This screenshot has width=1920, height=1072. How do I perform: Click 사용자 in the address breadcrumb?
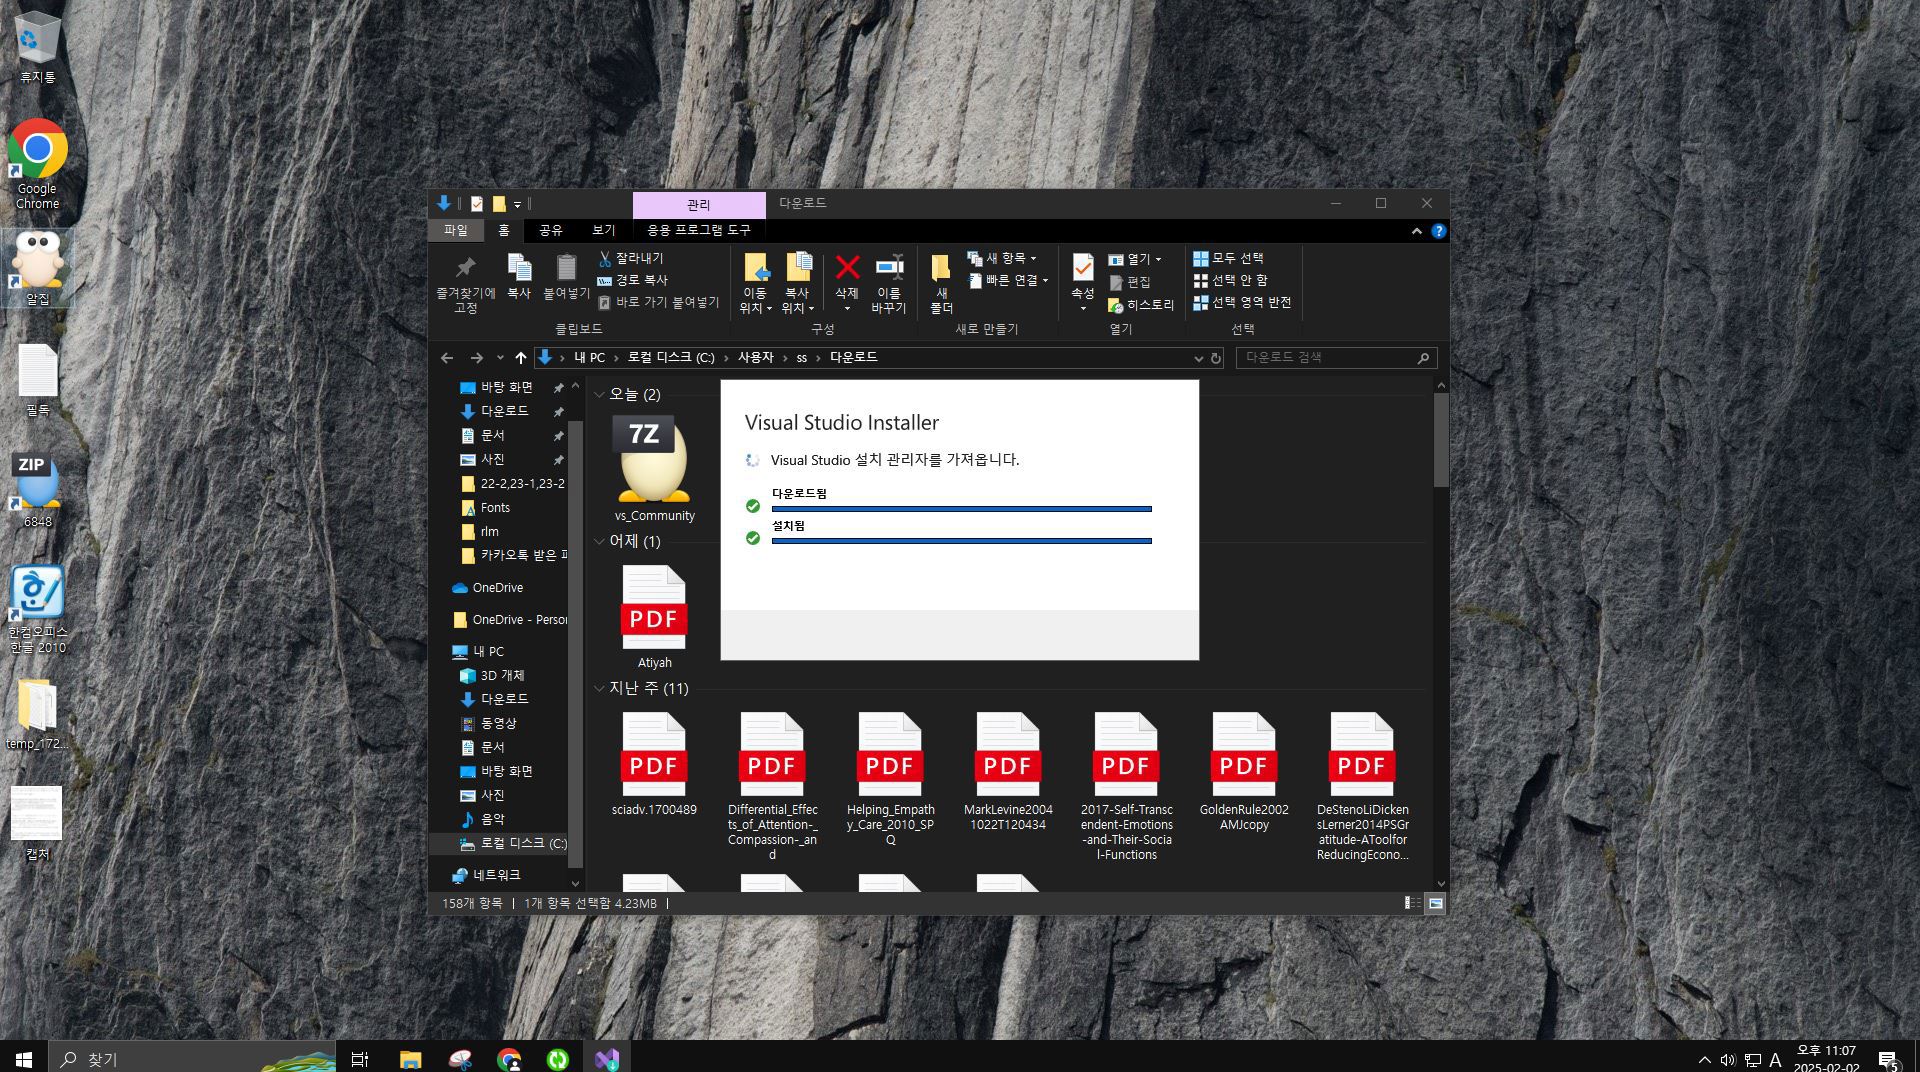tap(756, 357)
